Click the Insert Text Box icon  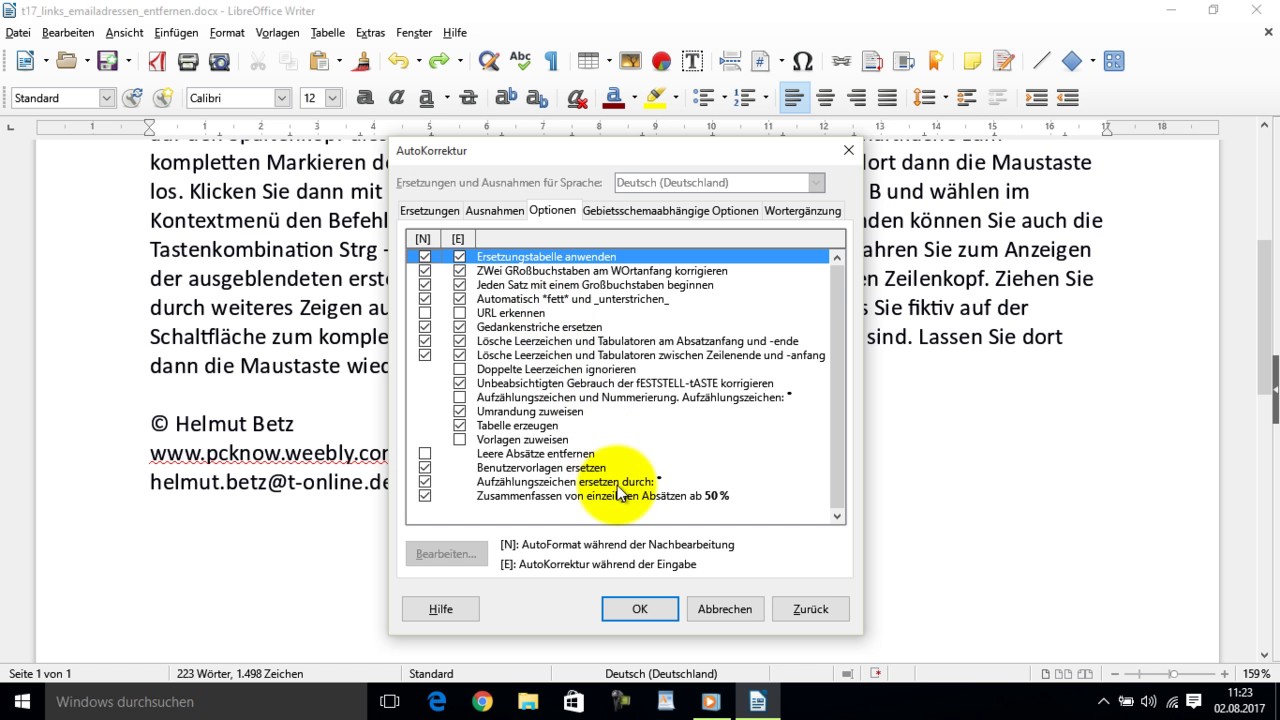(692, 61)
